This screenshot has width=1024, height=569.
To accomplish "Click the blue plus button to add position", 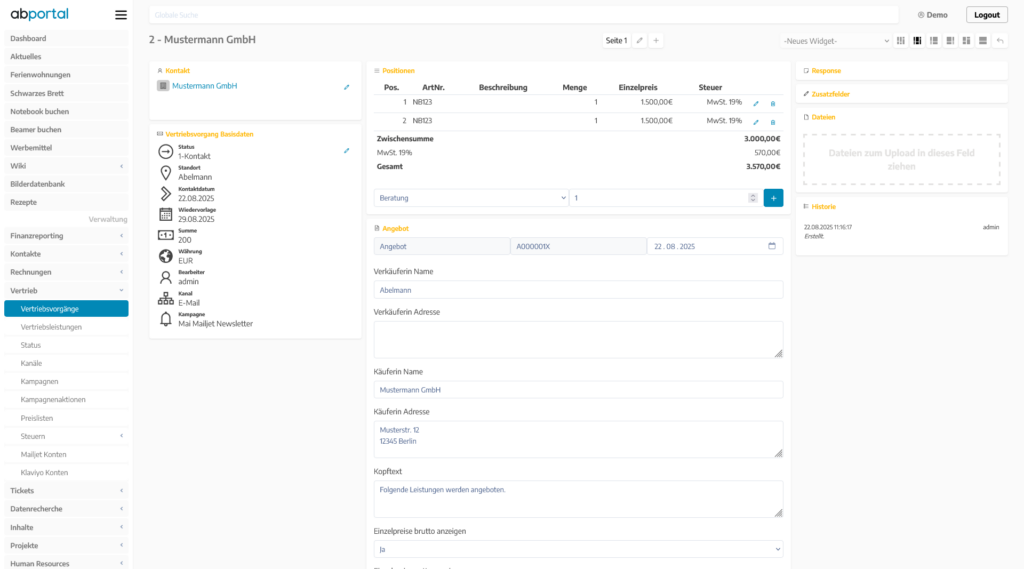I will pos(773,198).
